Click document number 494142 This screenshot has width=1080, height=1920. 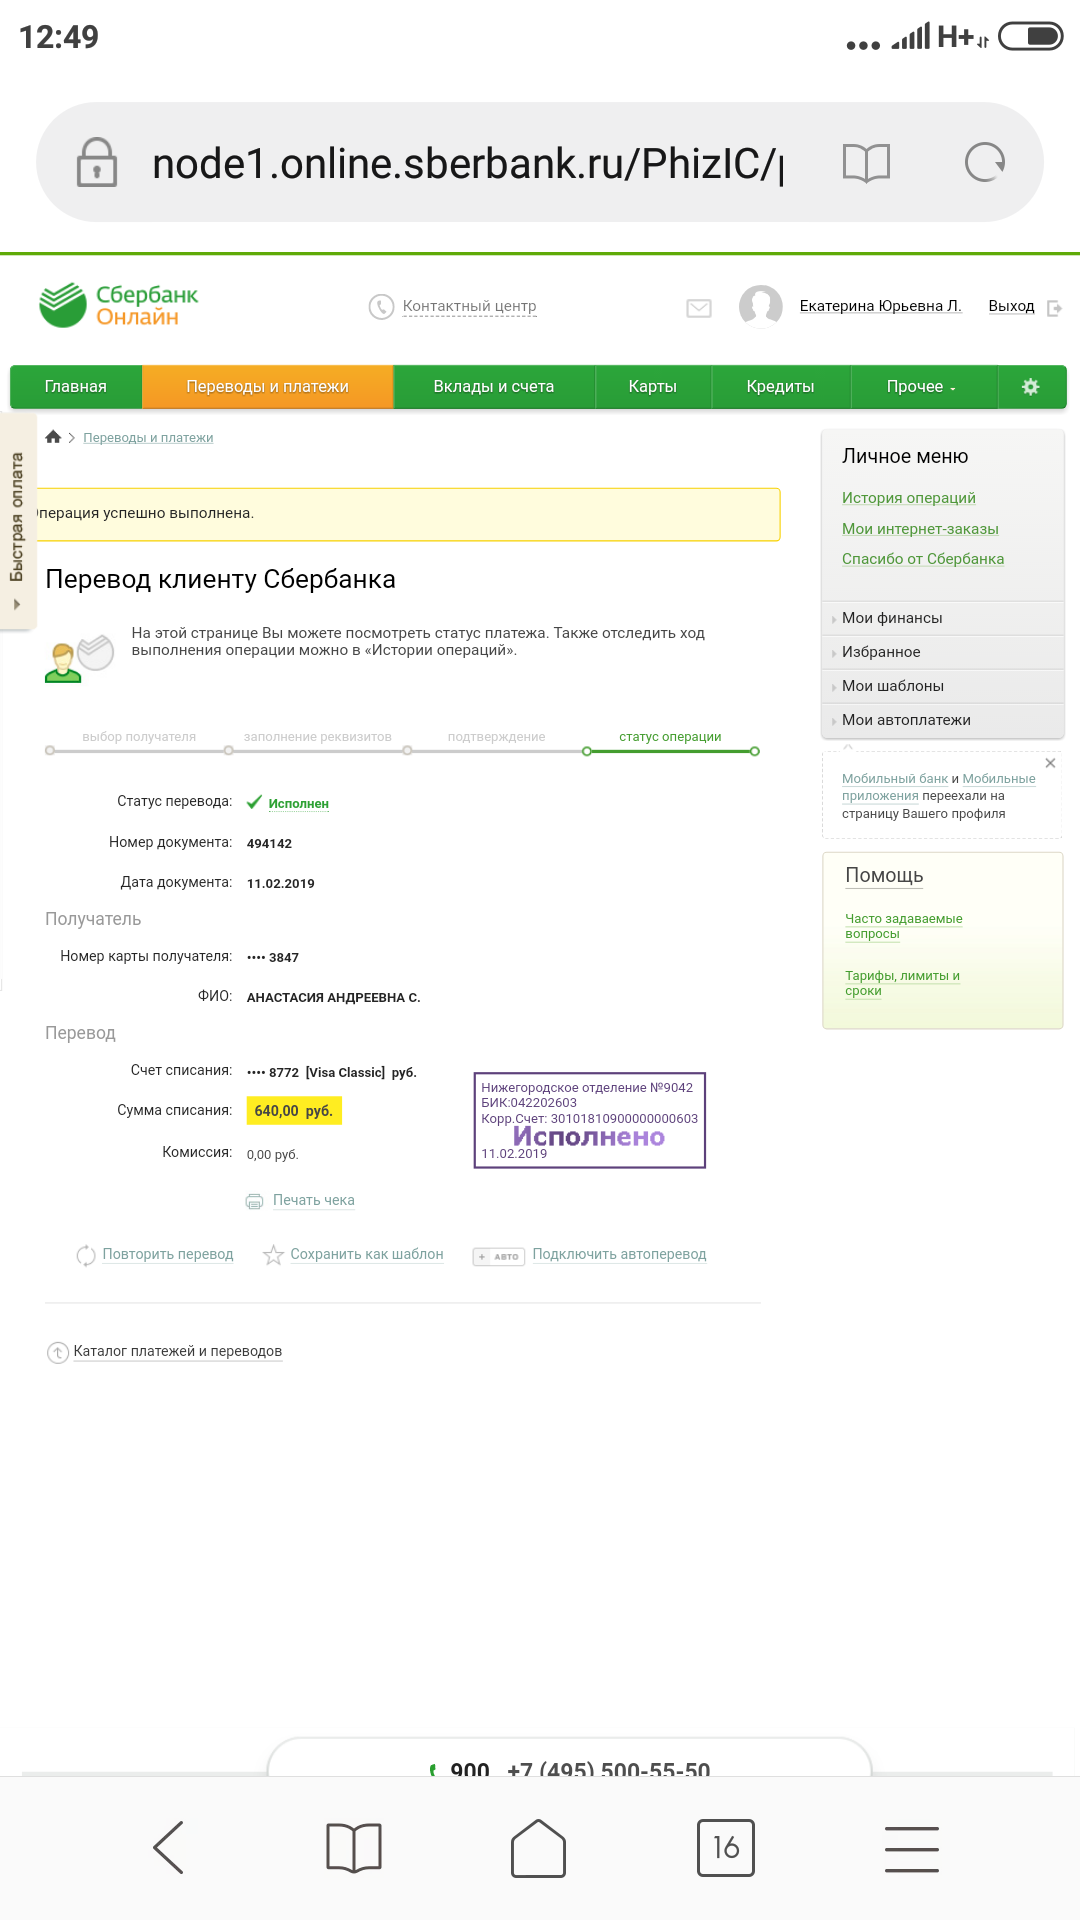click(x=270, y=844)
